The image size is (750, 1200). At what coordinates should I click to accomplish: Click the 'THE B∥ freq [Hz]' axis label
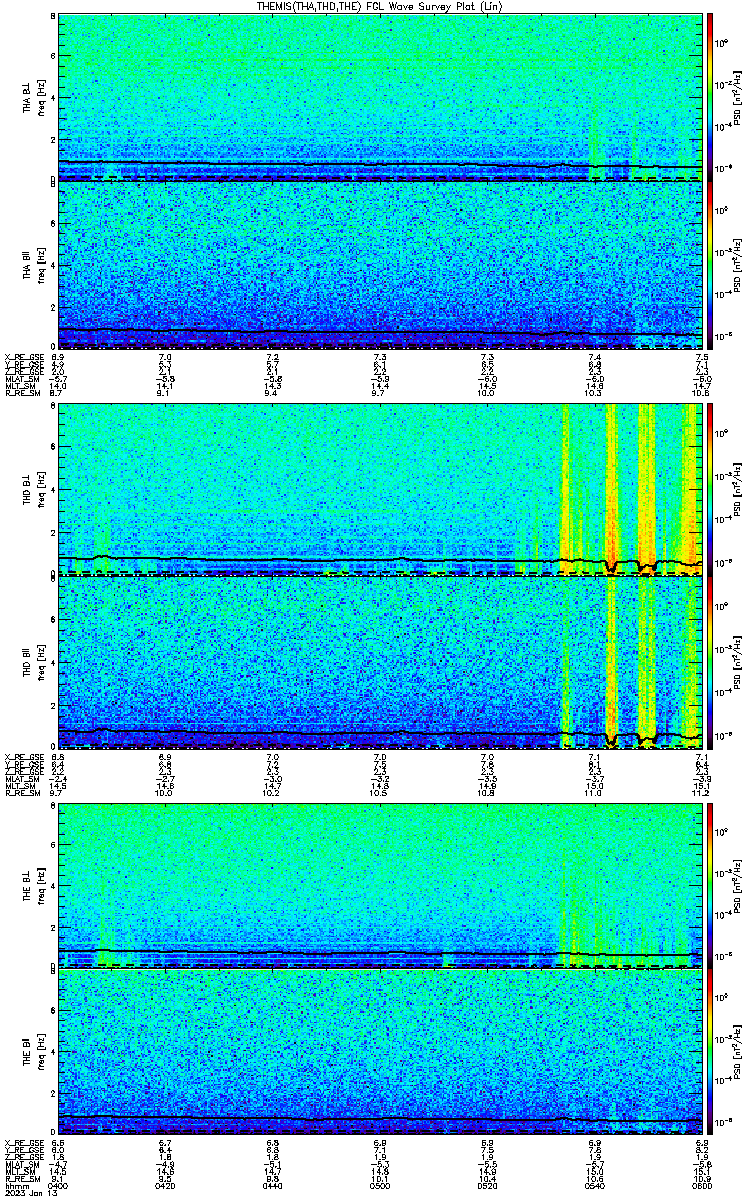(34, 1053)
